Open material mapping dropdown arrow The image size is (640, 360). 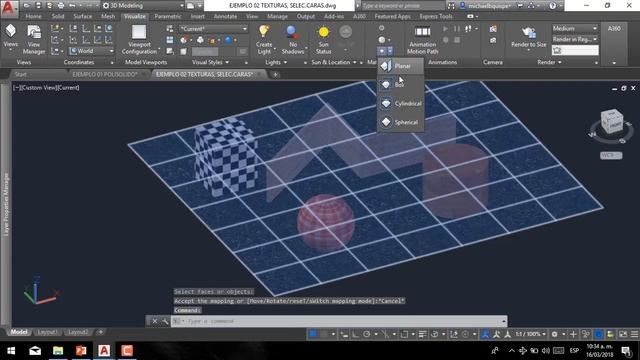point(390,51)
